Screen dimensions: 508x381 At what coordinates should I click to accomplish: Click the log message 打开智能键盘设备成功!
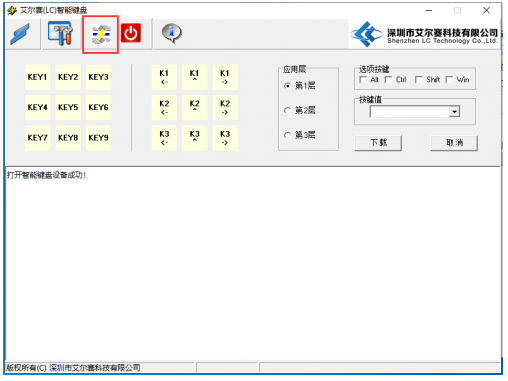[46, 175]
